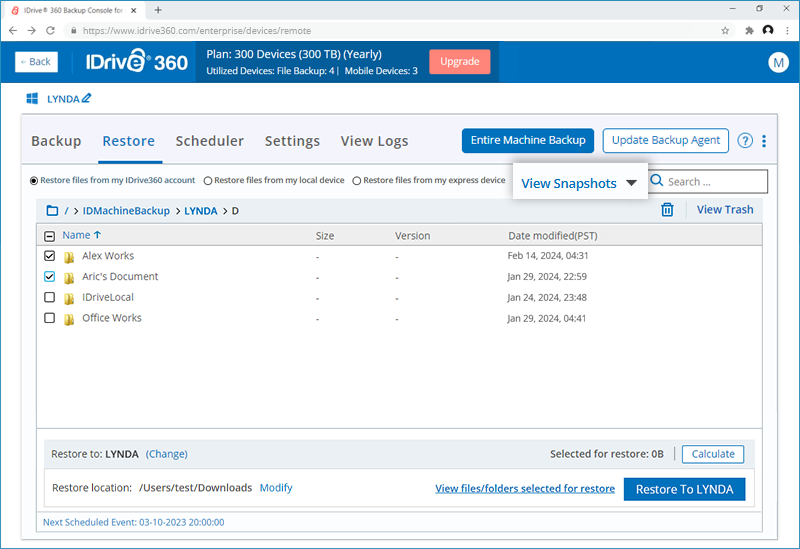Screen dimensions: 800x549
Task: Open View files/folders selected for restore link
Action: (525, 489)
